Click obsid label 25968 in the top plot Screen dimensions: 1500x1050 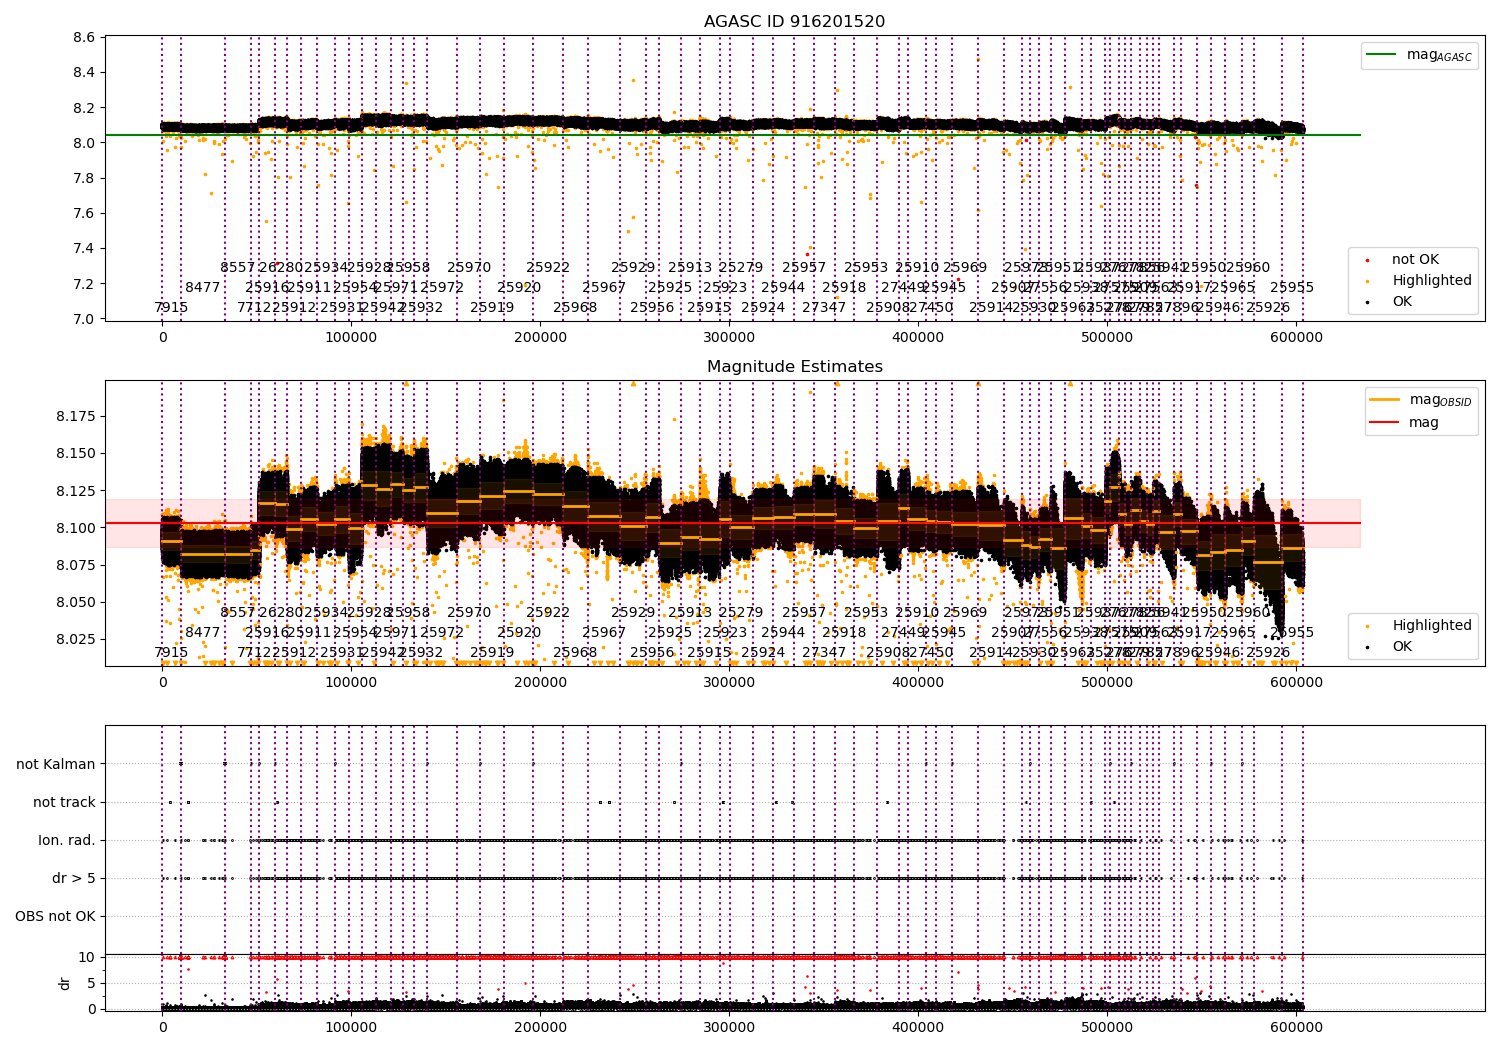(575, 307)
